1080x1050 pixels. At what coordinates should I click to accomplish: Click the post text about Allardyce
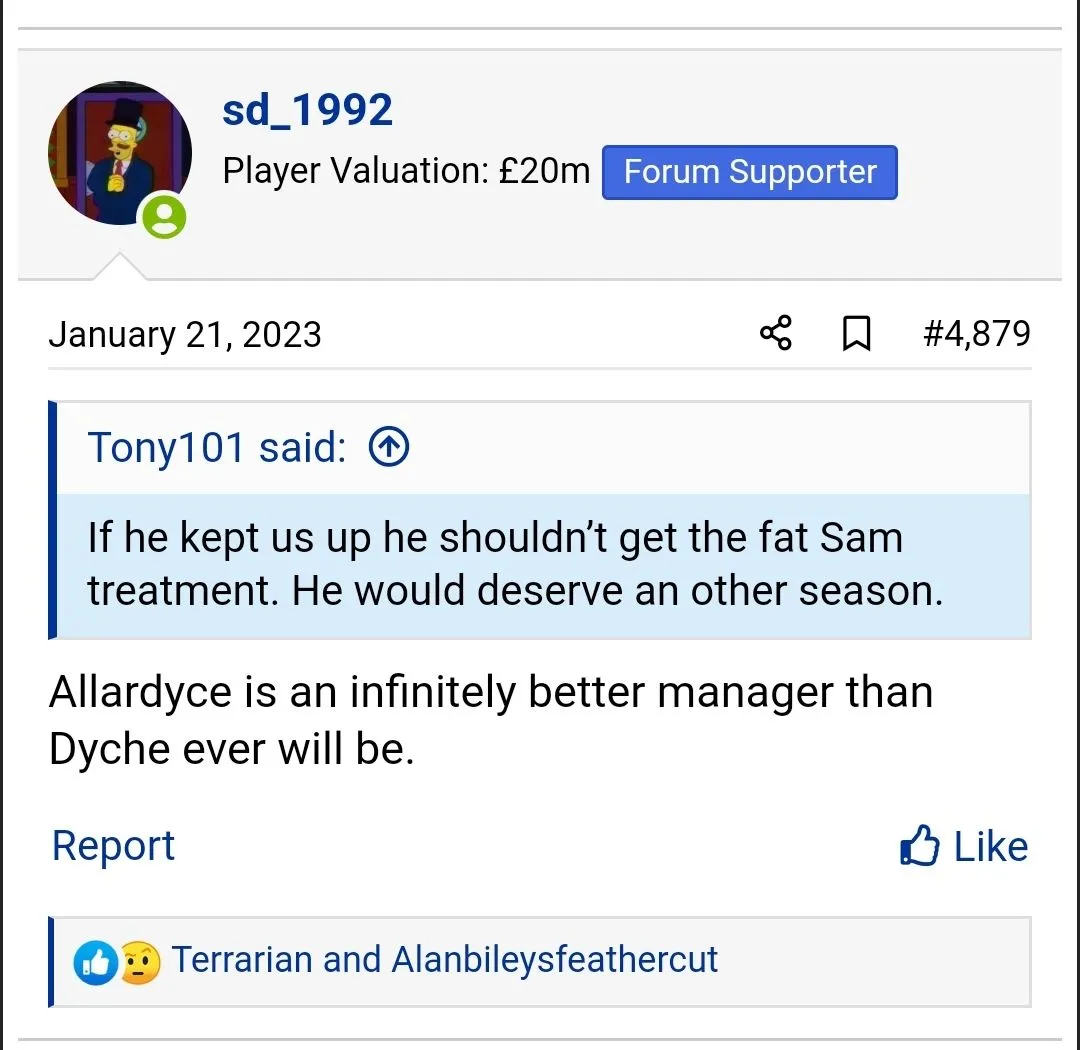[490, 720]
